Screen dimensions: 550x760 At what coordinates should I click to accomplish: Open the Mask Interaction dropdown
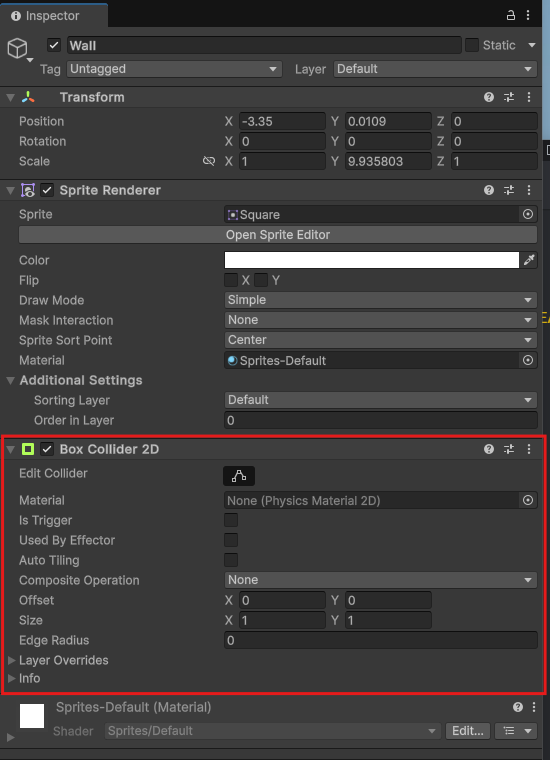(x=380, y=320)
